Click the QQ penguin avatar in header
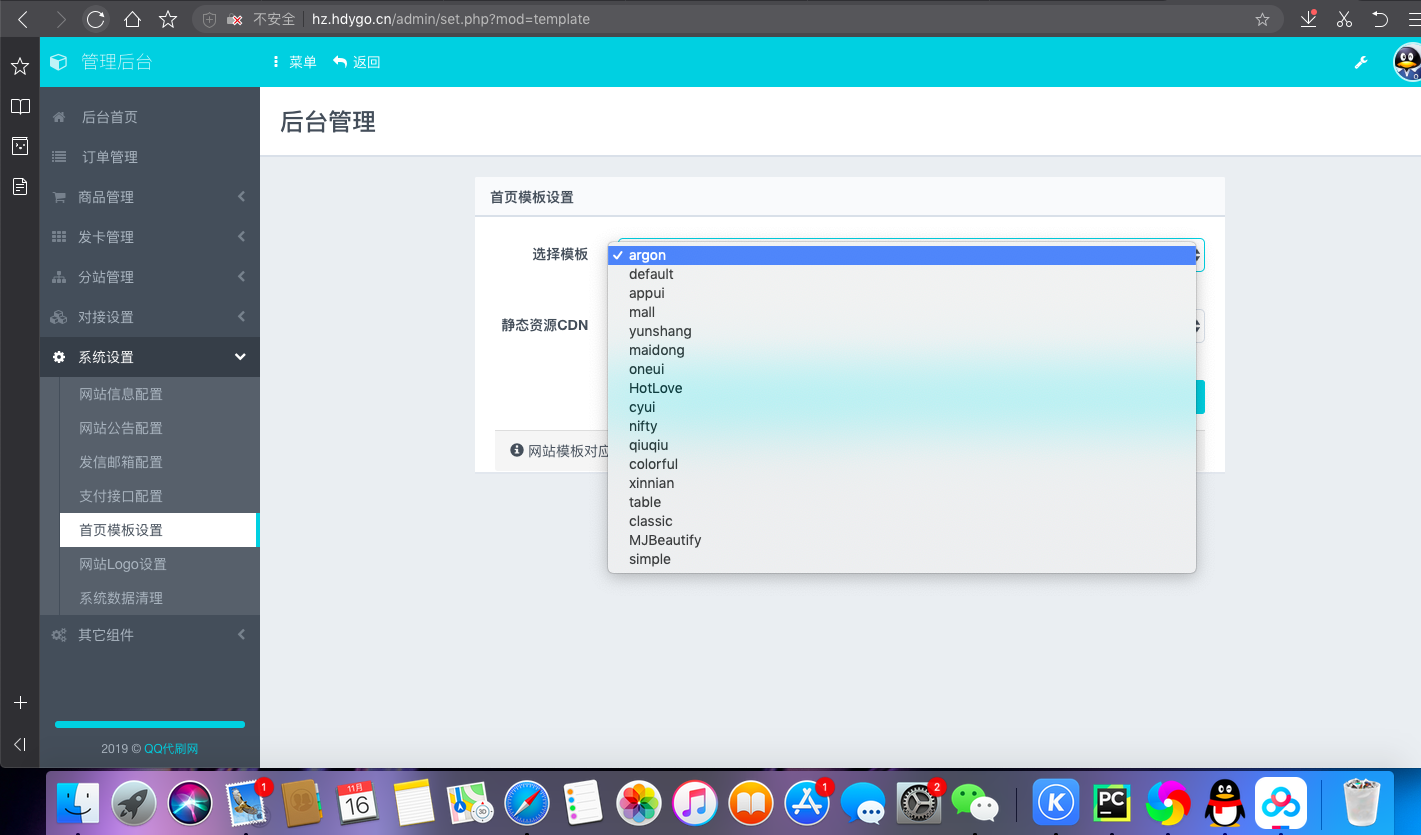The width and height of the screenshot is (1421, 835). [x=1407, y=62]
